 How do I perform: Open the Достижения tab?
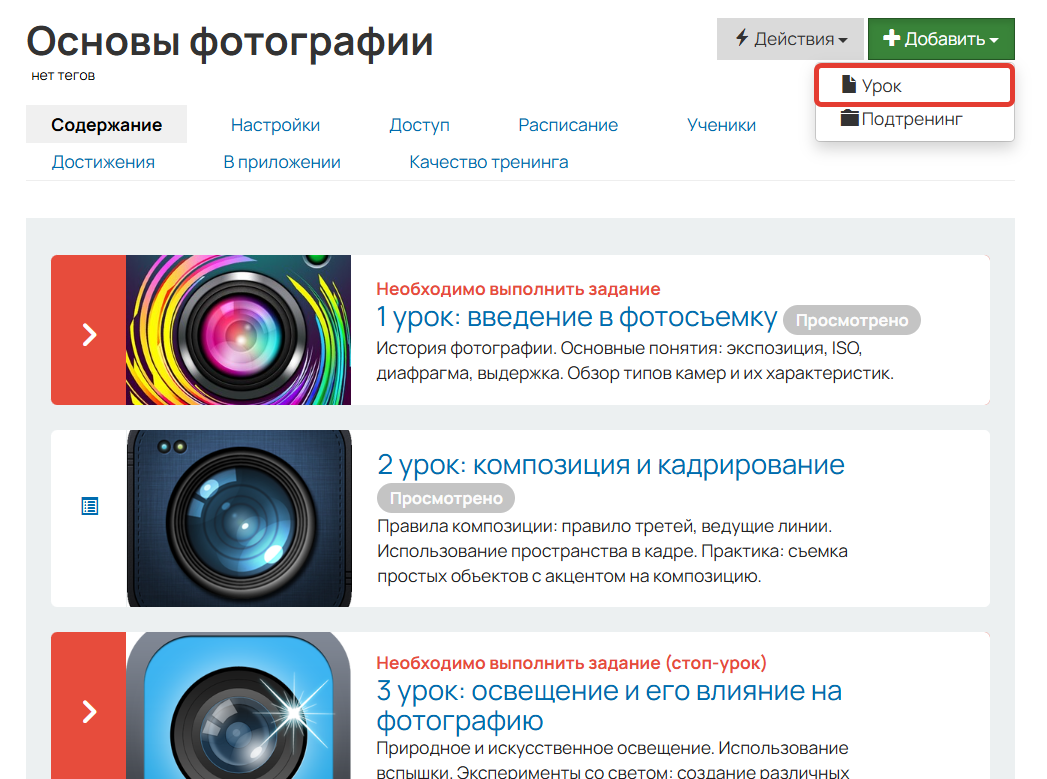click(103, 162)
